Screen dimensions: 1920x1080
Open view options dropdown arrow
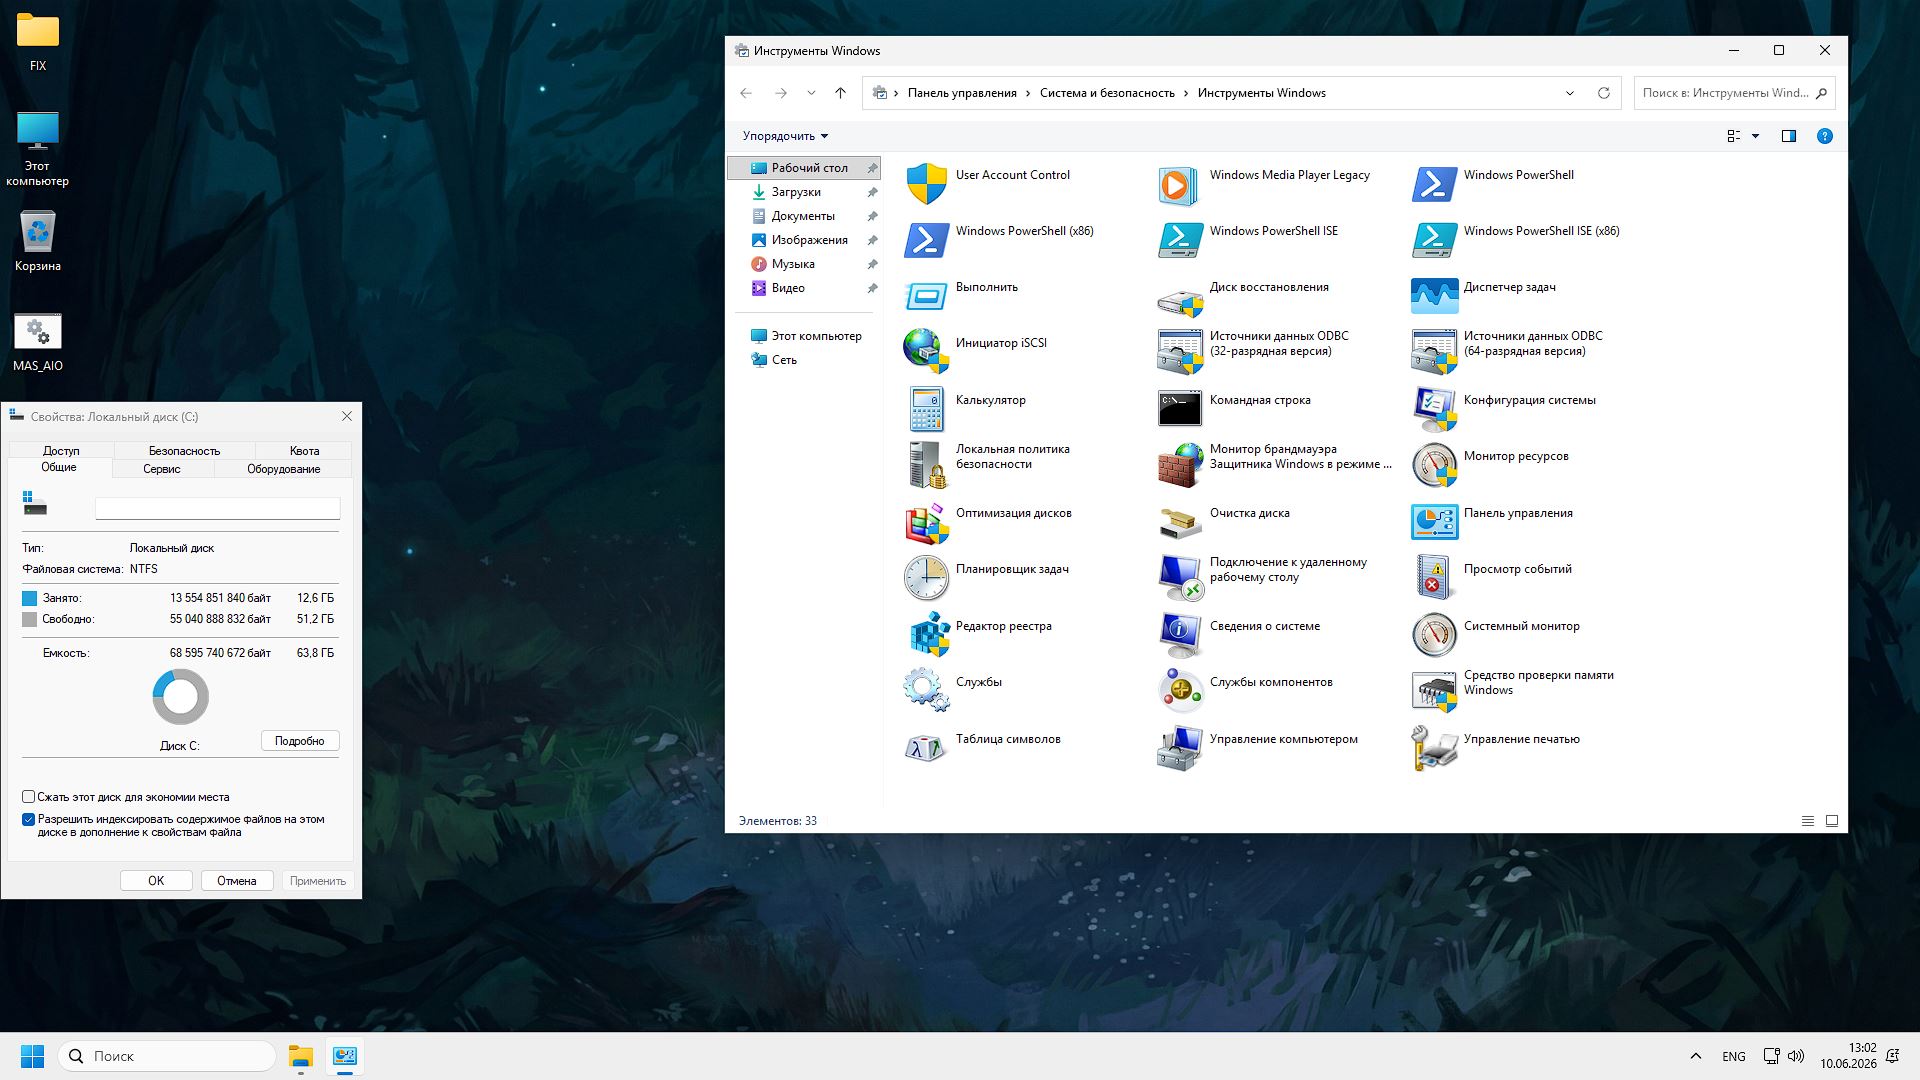[x=1755, y=136]
